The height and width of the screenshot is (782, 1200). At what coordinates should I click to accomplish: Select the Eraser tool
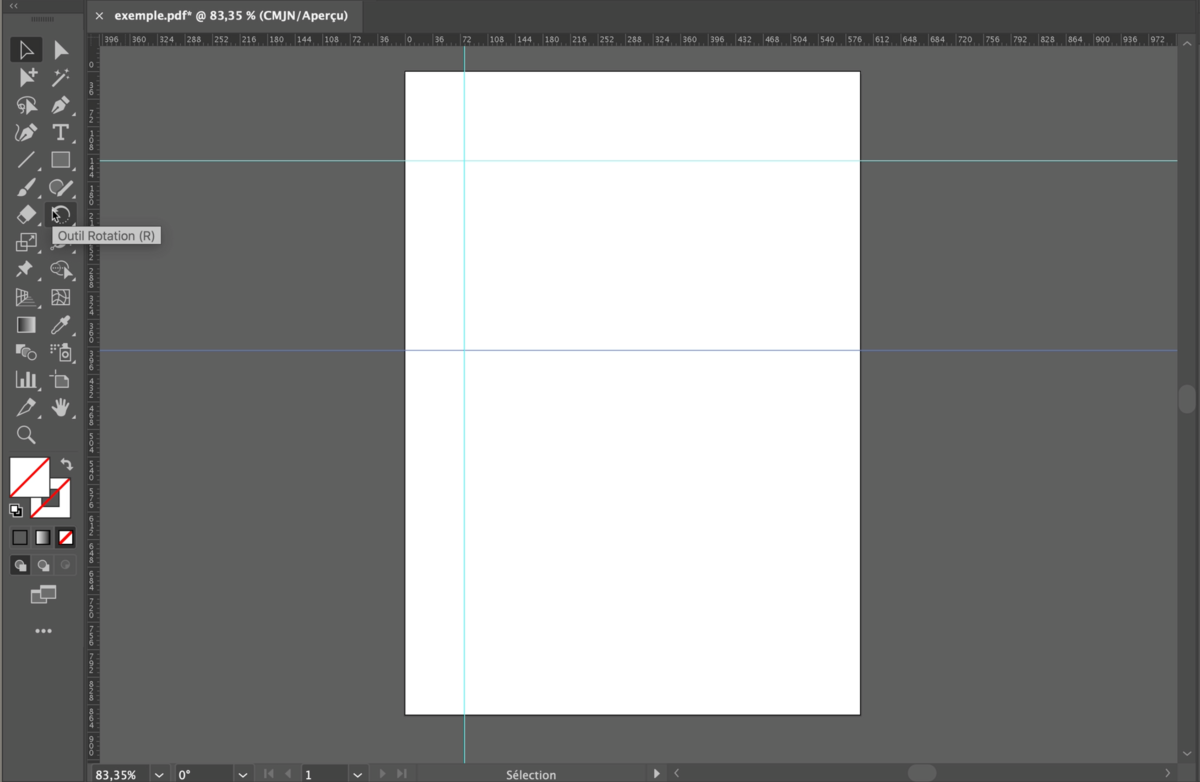(26, 214)
